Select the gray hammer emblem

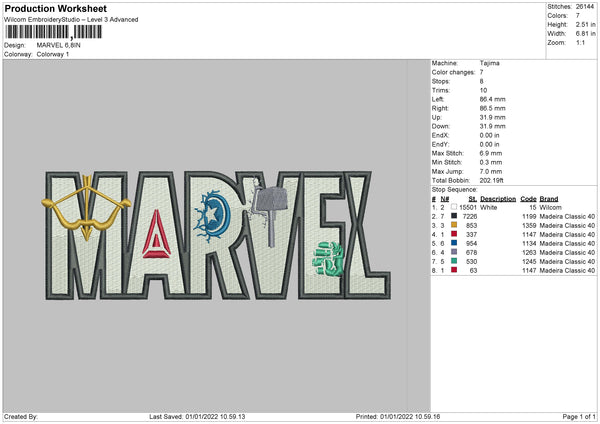point(271,214)
